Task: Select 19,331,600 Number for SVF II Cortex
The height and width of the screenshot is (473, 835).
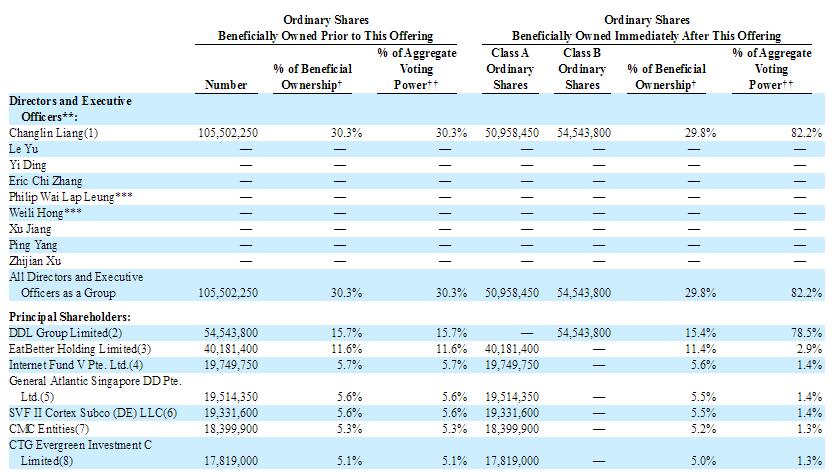Action: (231, 413)
